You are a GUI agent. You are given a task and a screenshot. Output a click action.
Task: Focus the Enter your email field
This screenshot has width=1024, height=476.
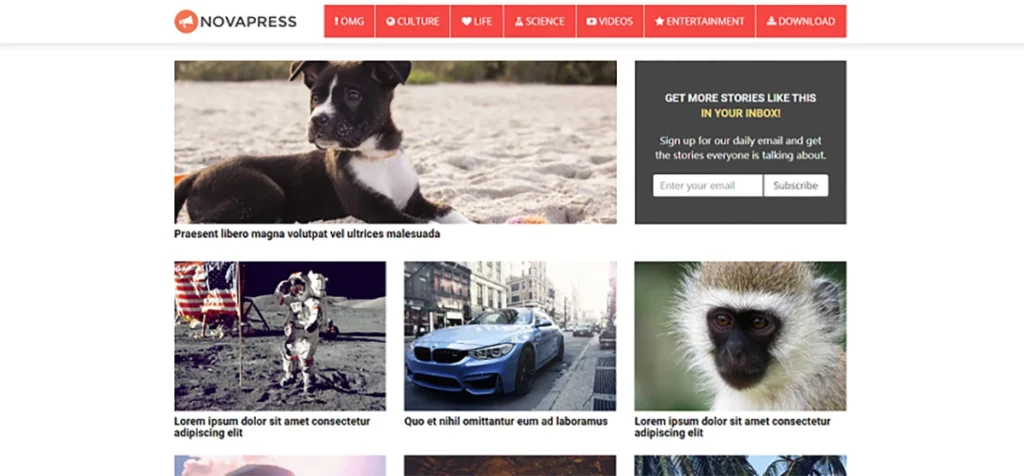tap(707, 185)
